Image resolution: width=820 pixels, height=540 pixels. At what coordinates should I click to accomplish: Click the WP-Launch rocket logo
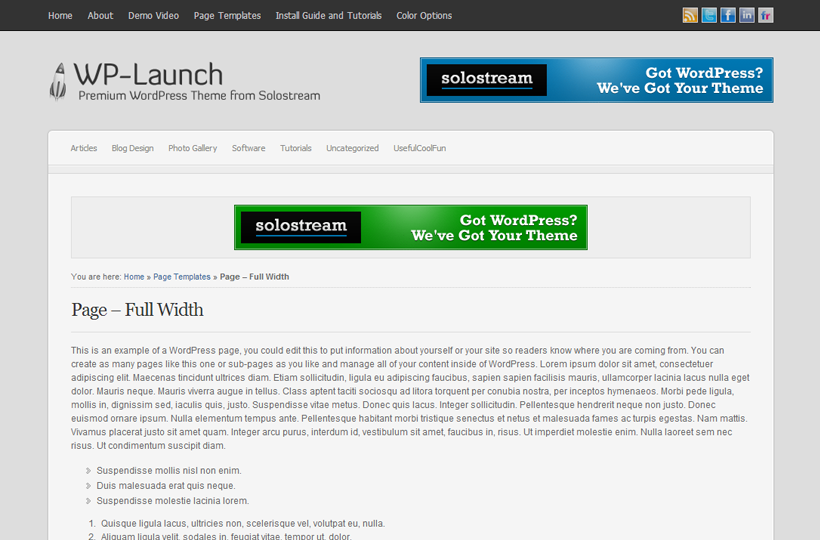58,82
